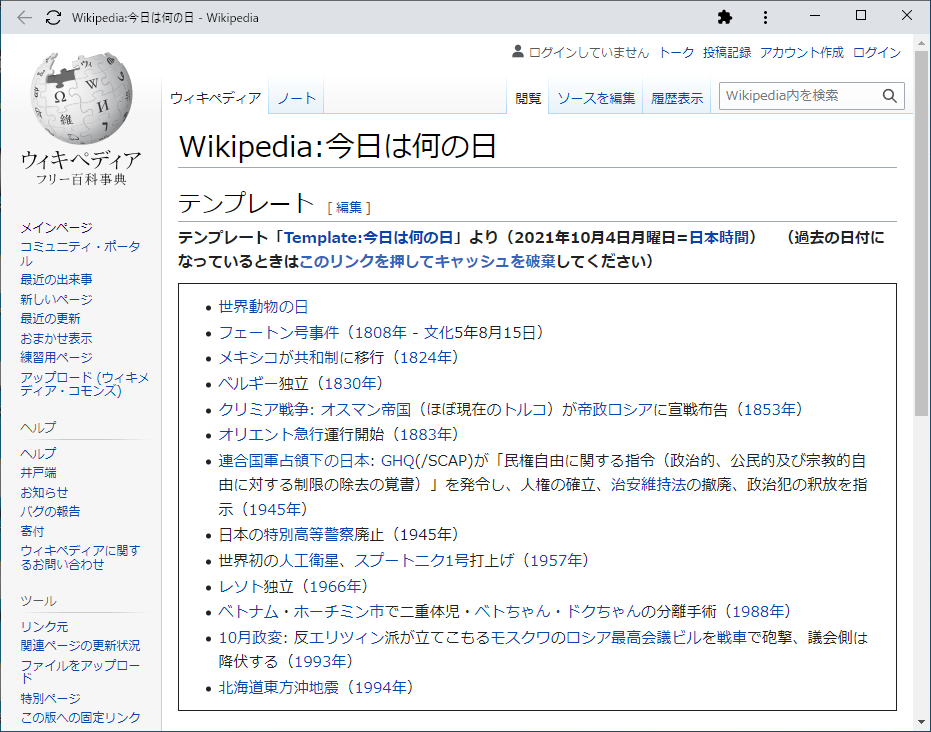Image resolution: width=931 pixels, height=732 pixels.
Task: Maximize the browser window
Action: 861,15
